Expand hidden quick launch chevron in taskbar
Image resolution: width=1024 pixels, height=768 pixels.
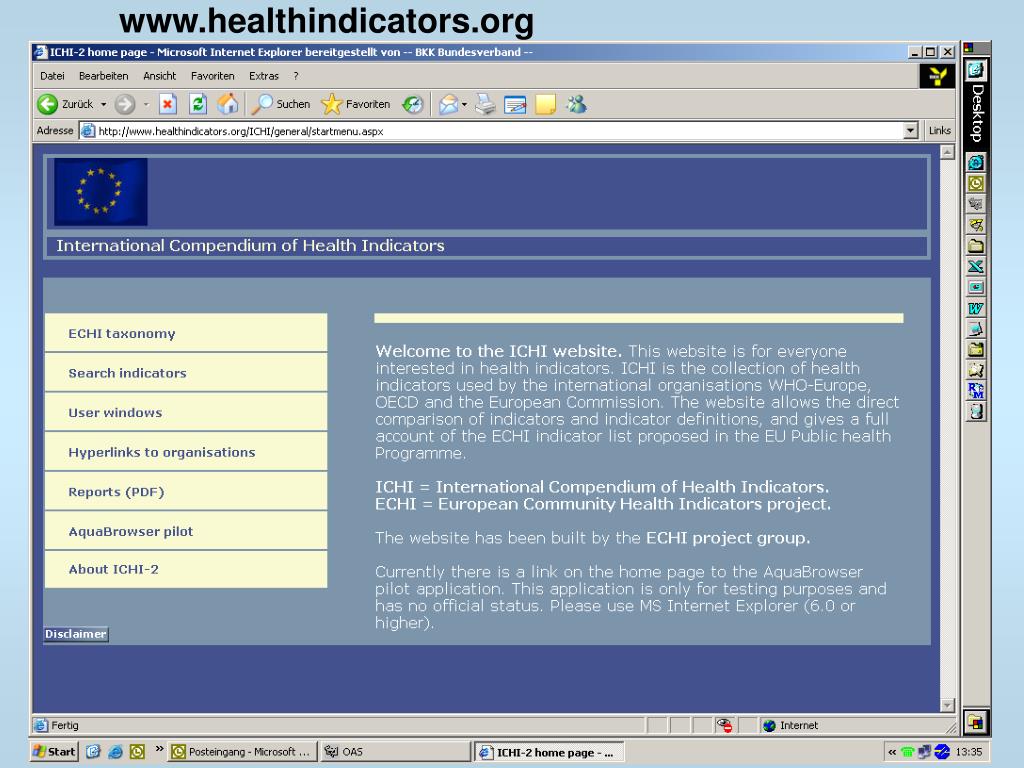point(159,749)
